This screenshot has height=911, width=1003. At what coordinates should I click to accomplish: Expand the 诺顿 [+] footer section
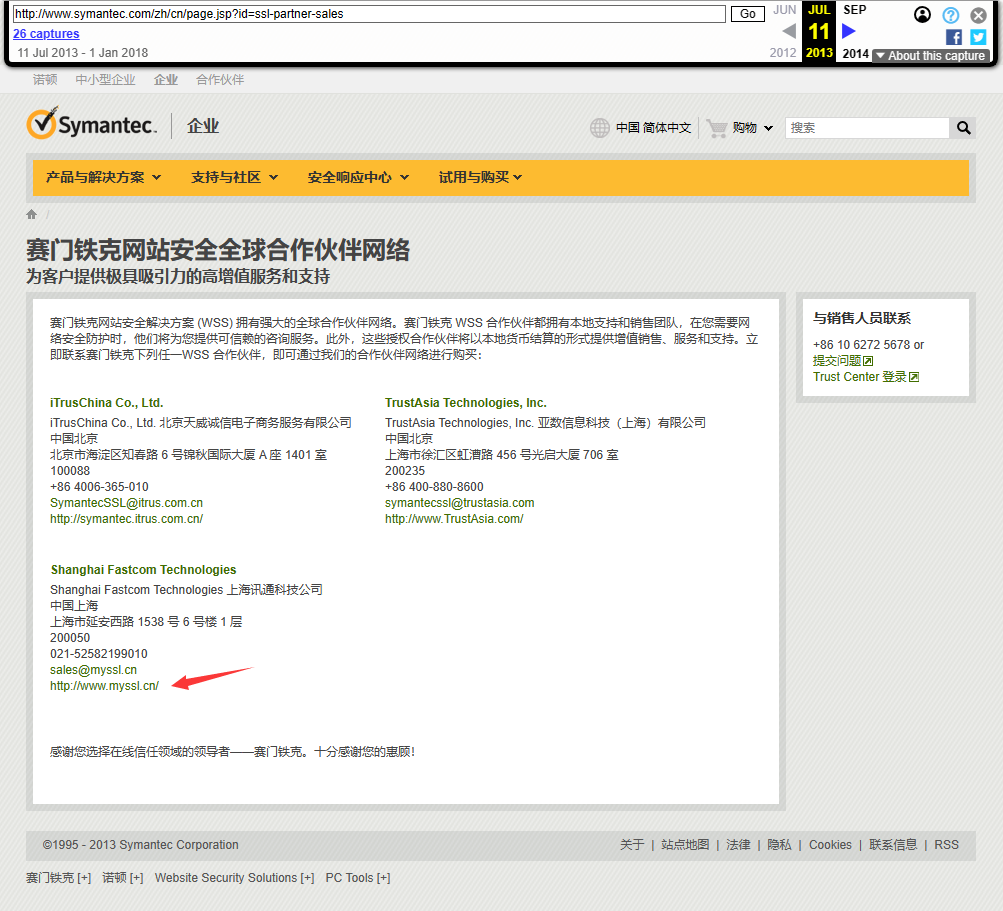(x=123, y=878)
